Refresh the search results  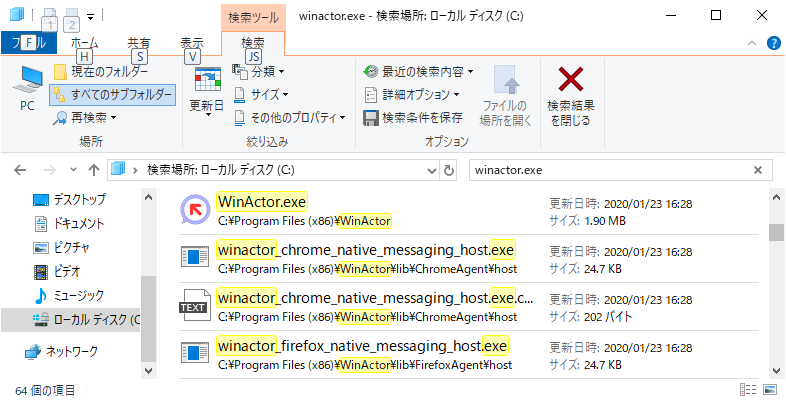point(449,170)
